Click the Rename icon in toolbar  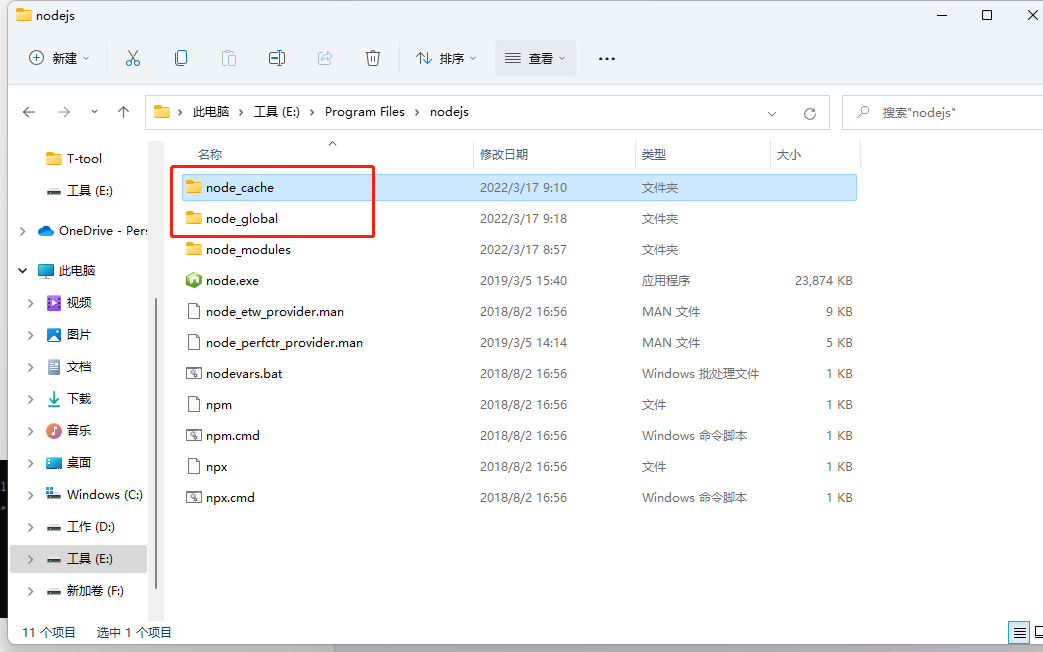tap(277, 59)
